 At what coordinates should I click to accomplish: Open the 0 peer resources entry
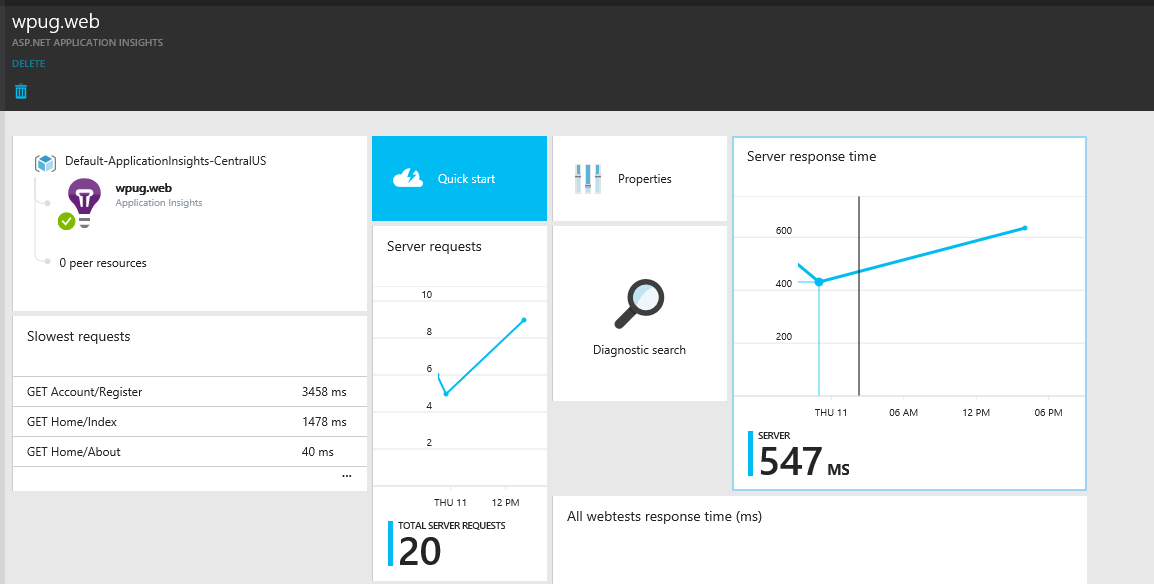pos(103,263)
